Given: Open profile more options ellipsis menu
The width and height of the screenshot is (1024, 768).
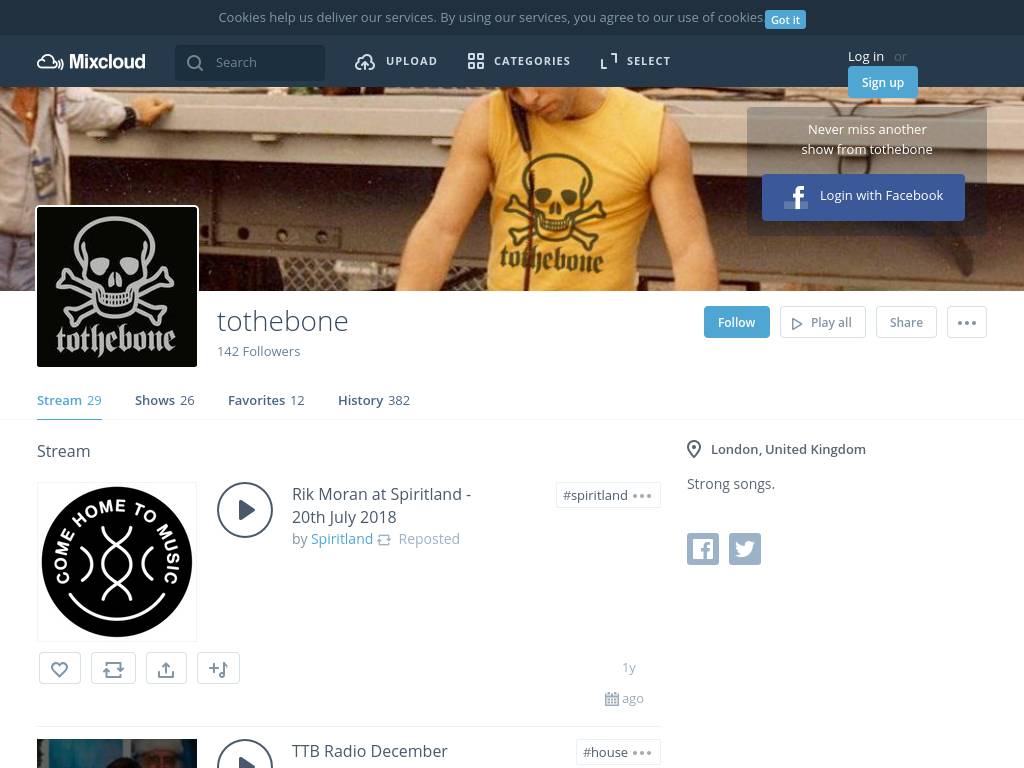Looking at the screenshot, I should [966, 322].
